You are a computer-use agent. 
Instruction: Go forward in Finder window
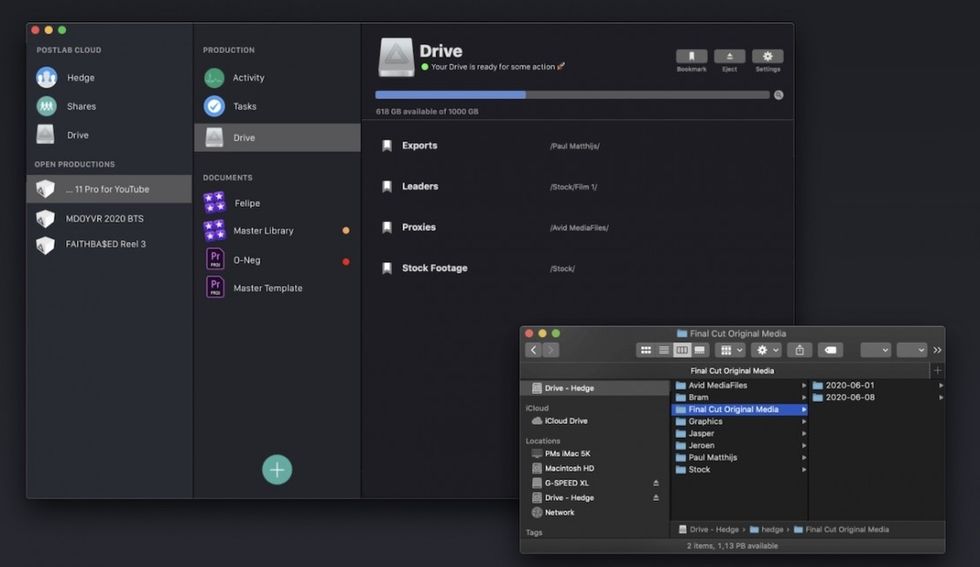click(551, 350)
